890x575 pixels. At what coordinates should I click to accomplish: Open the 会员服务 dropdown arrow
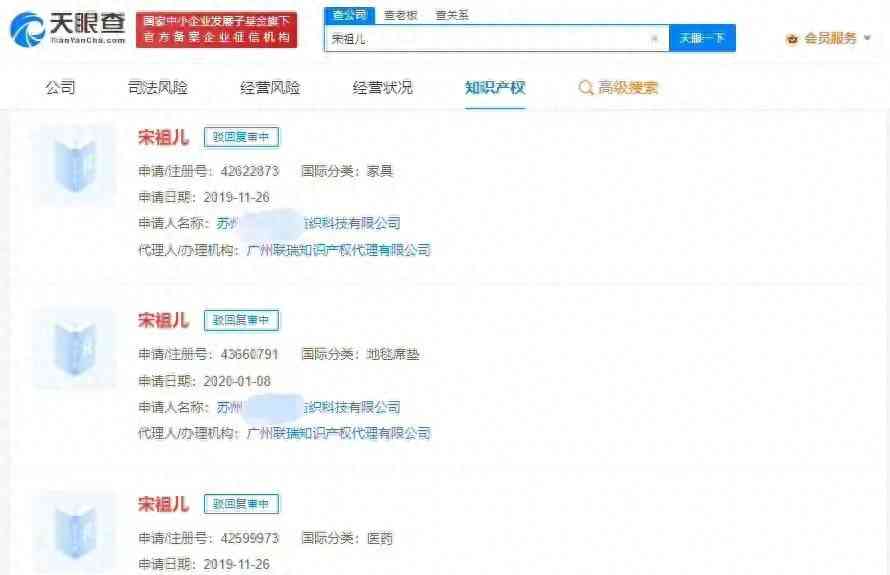tap(867, 38)
